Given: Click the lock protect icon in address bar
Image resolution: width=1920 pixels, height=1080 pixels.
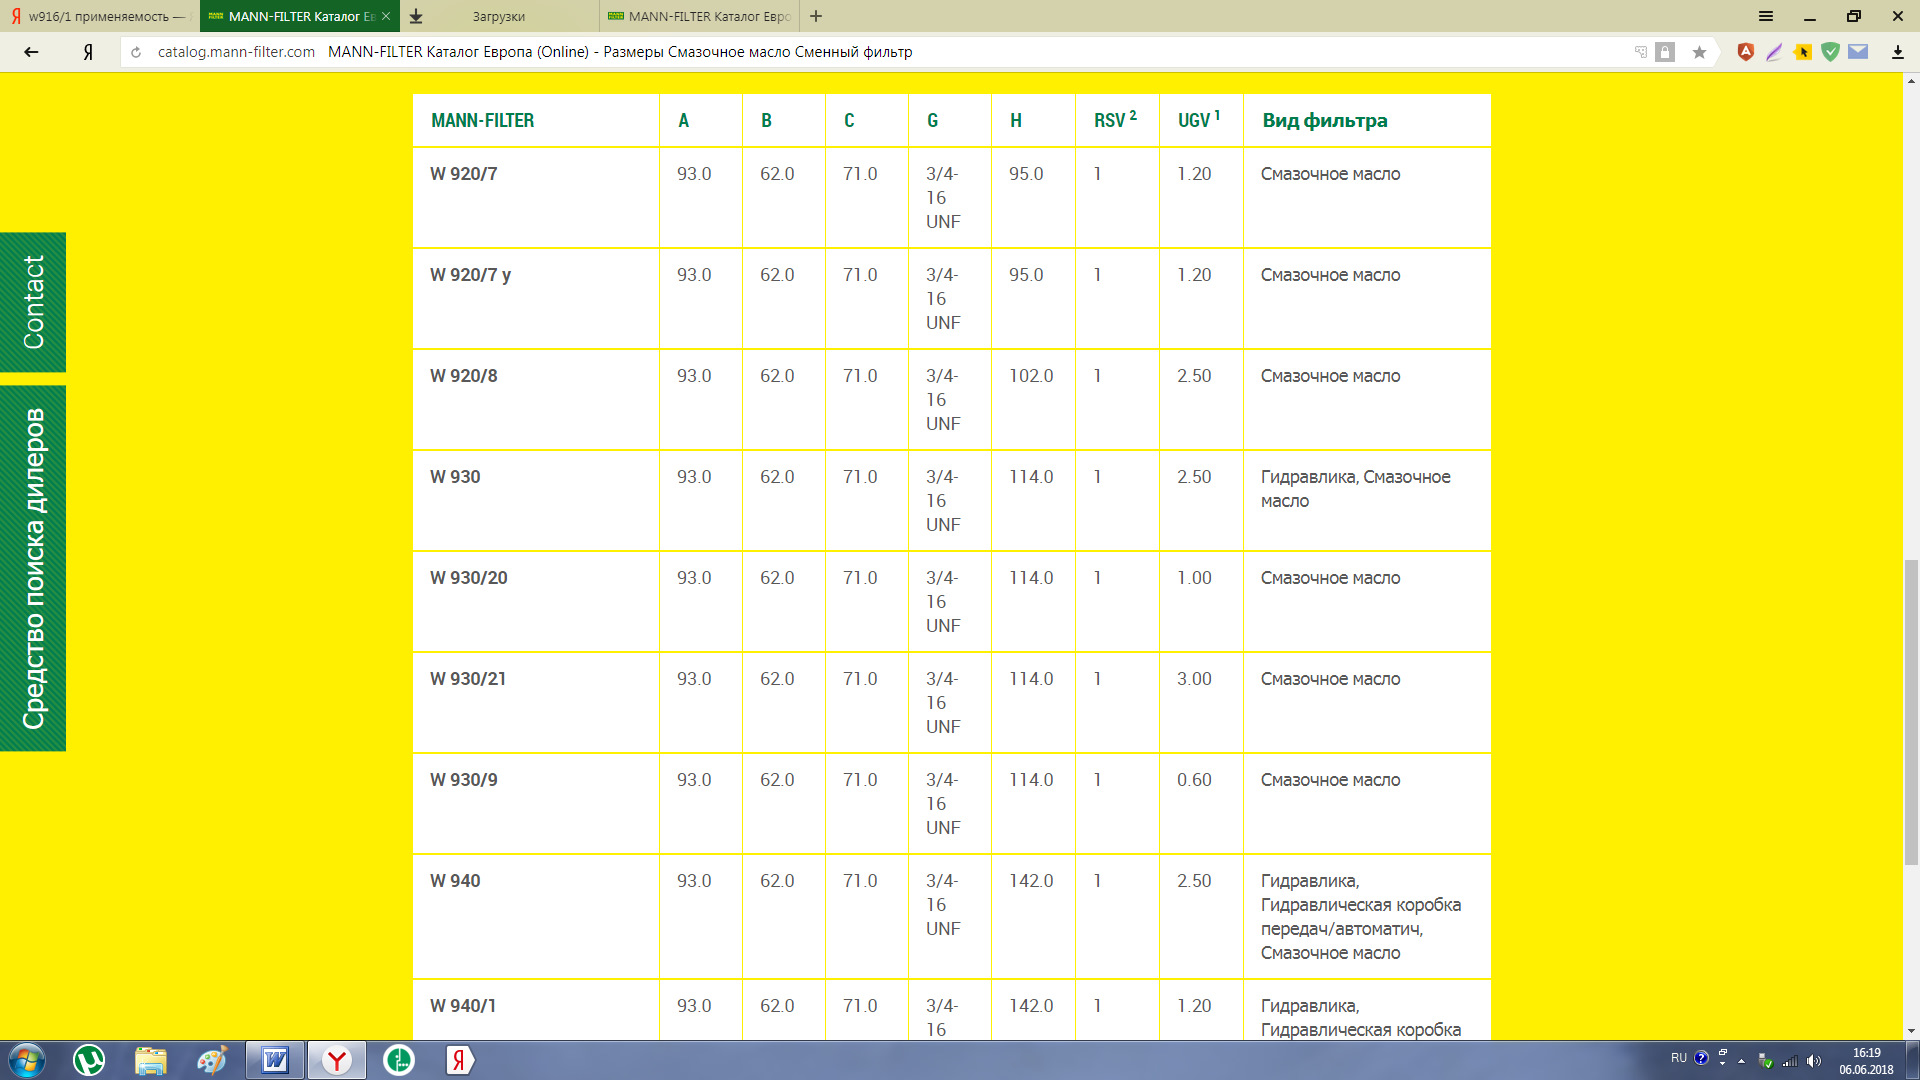Looking at the screenshot, I should (1665, 52).
